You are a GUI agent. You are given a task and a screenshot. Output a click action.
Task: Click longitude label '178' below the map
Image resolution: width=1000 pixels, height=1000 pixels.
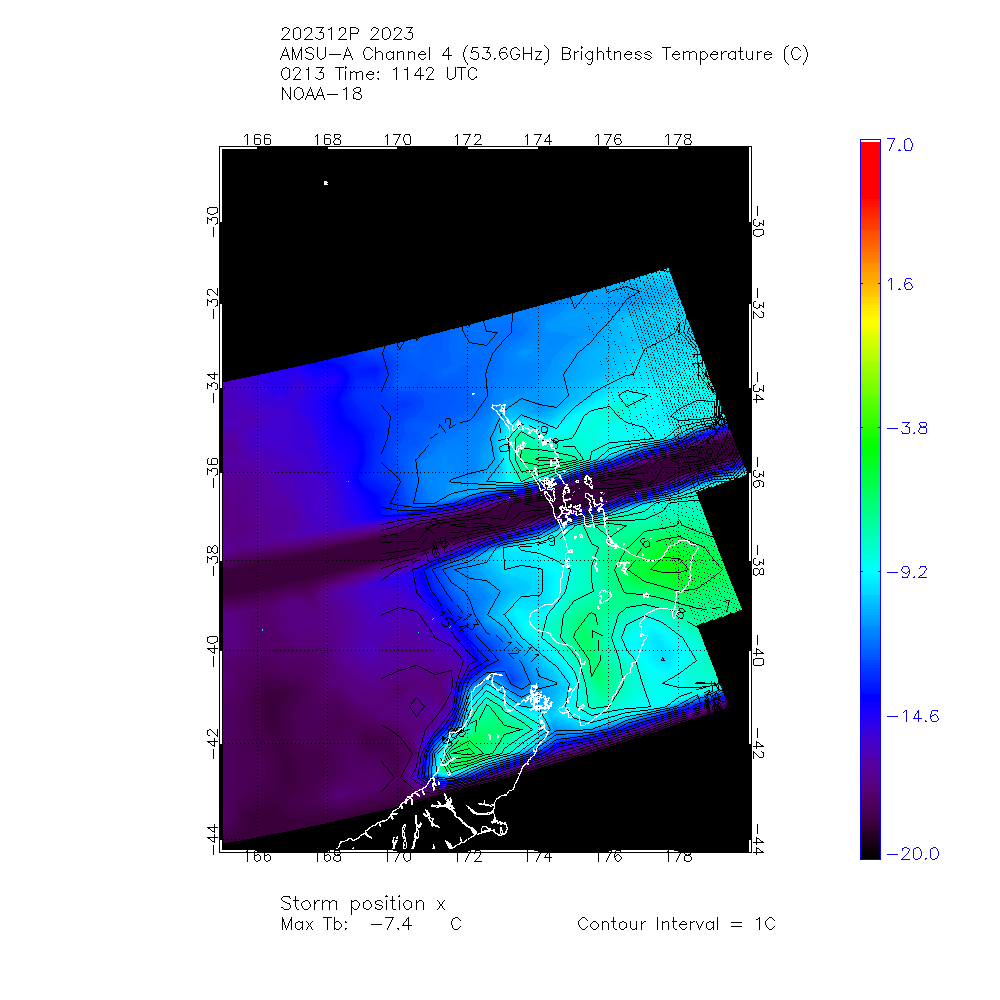(x=678, y=857)
